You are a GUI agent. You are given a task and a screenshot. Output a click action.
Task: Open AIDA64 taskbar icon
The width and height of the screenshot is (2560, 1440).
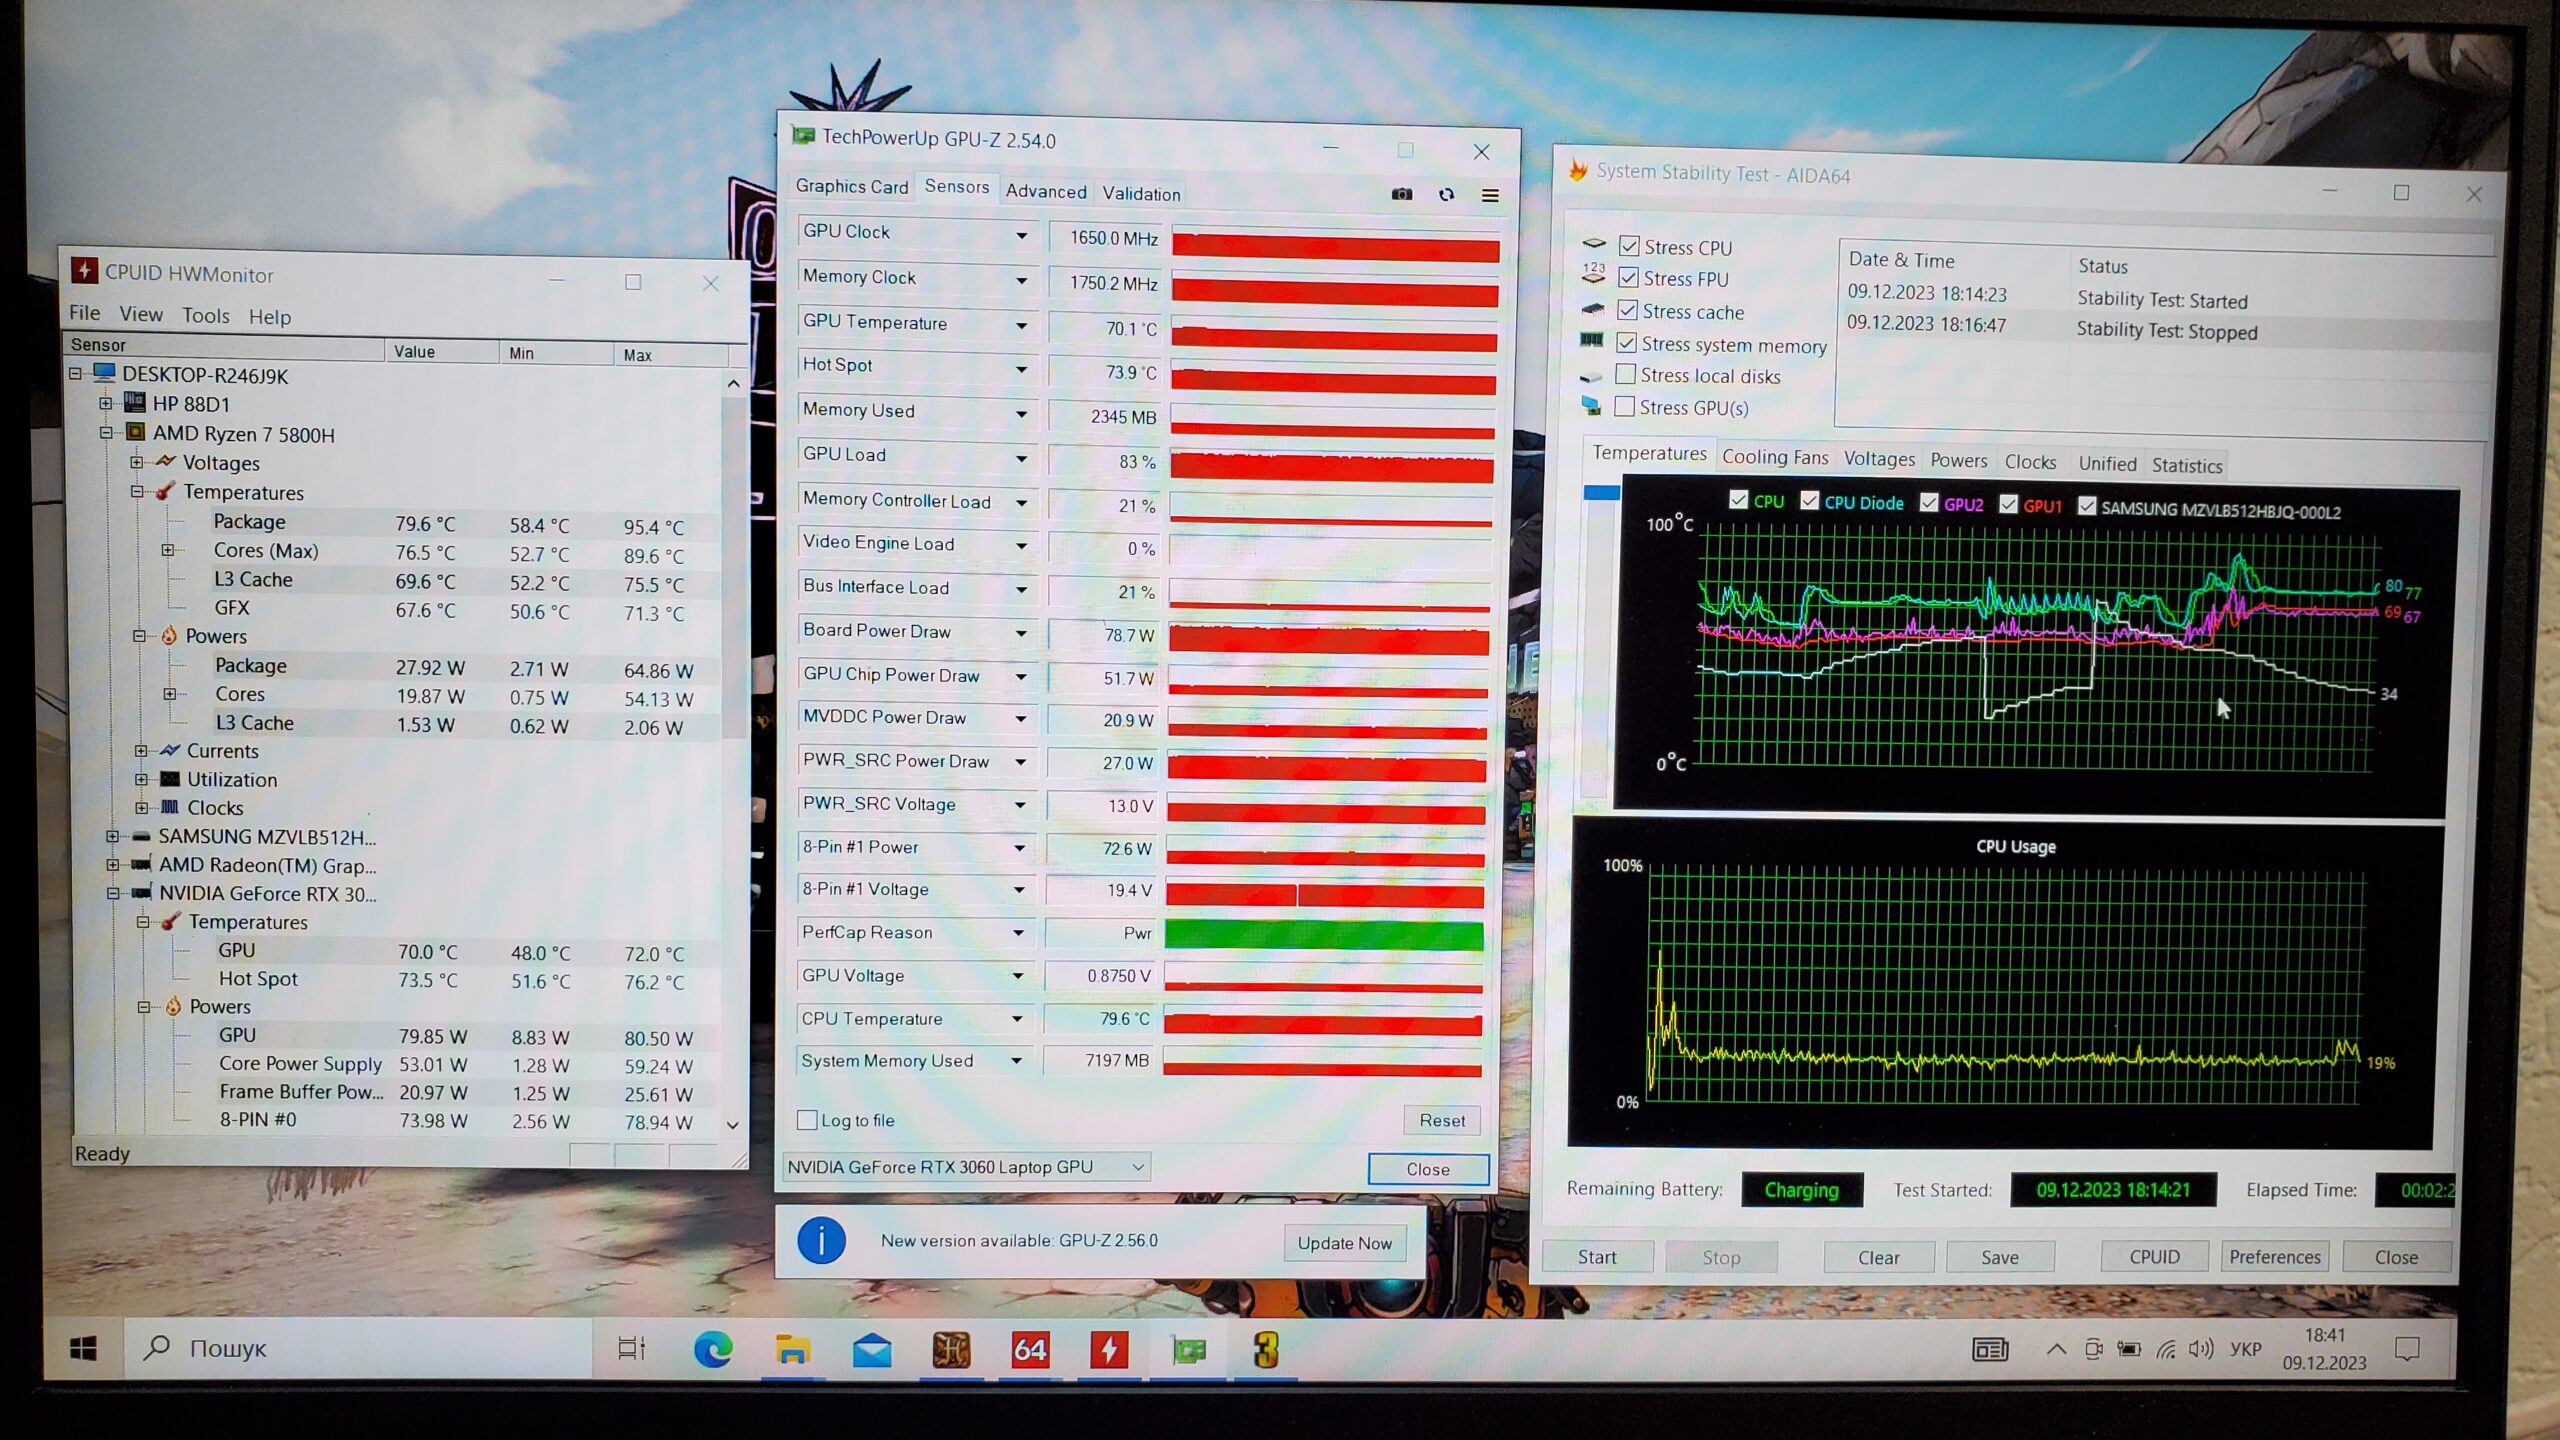(1030, 1350)
